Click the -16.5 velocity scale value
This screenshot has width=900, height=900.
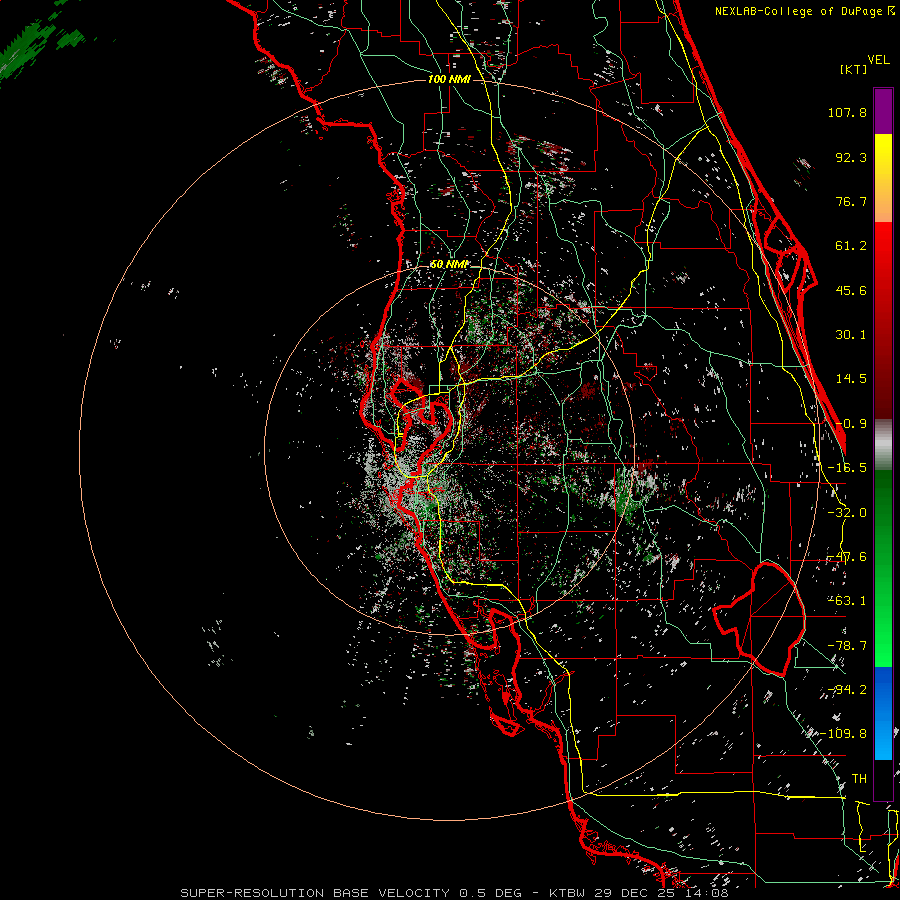coord(847,468)
